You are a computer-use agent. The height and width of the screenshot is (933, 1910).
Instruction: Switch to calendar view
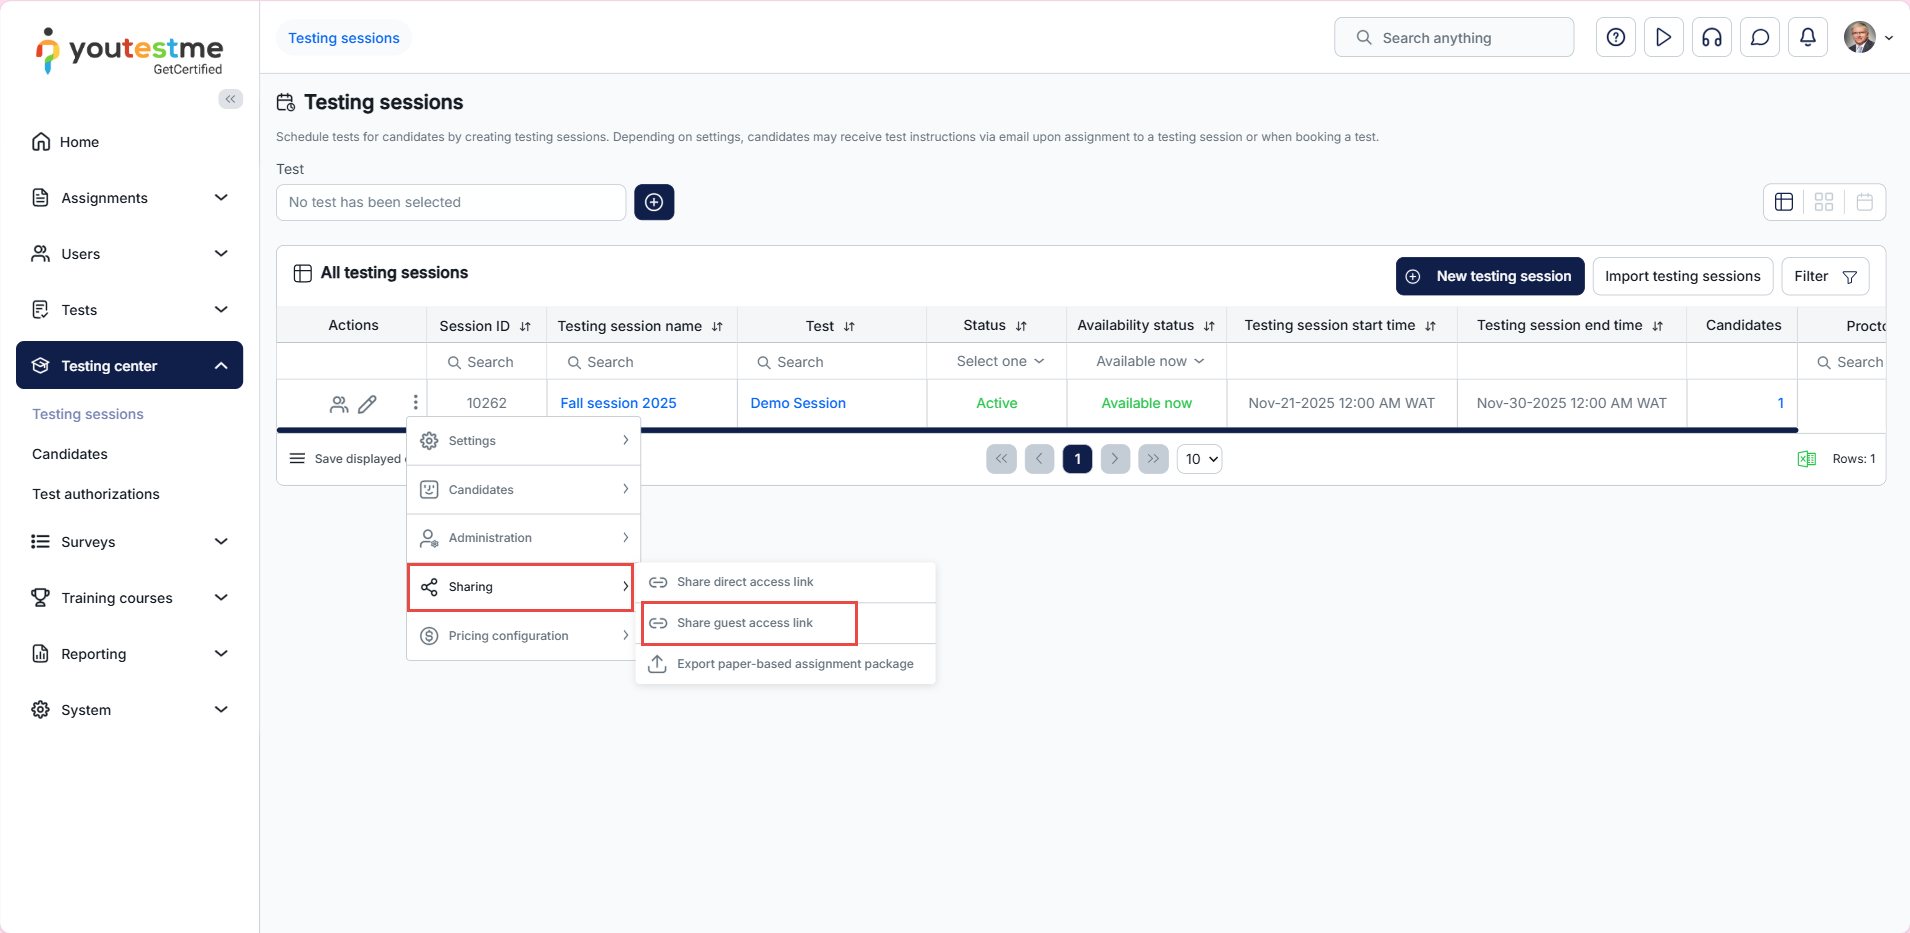(1864, 202)
